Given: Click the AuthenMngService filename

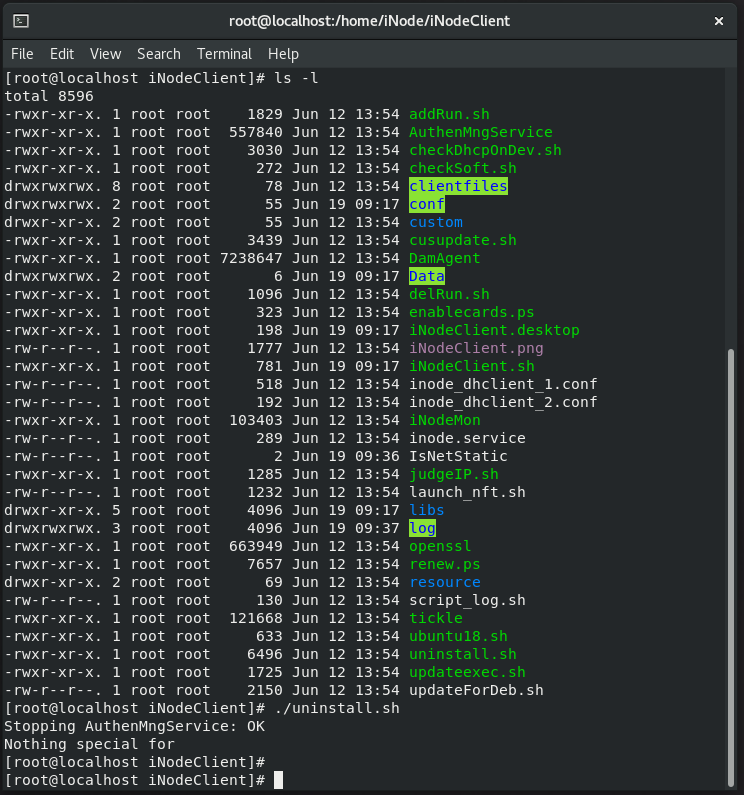Looking at the screenshot, I should pos(481,132).
